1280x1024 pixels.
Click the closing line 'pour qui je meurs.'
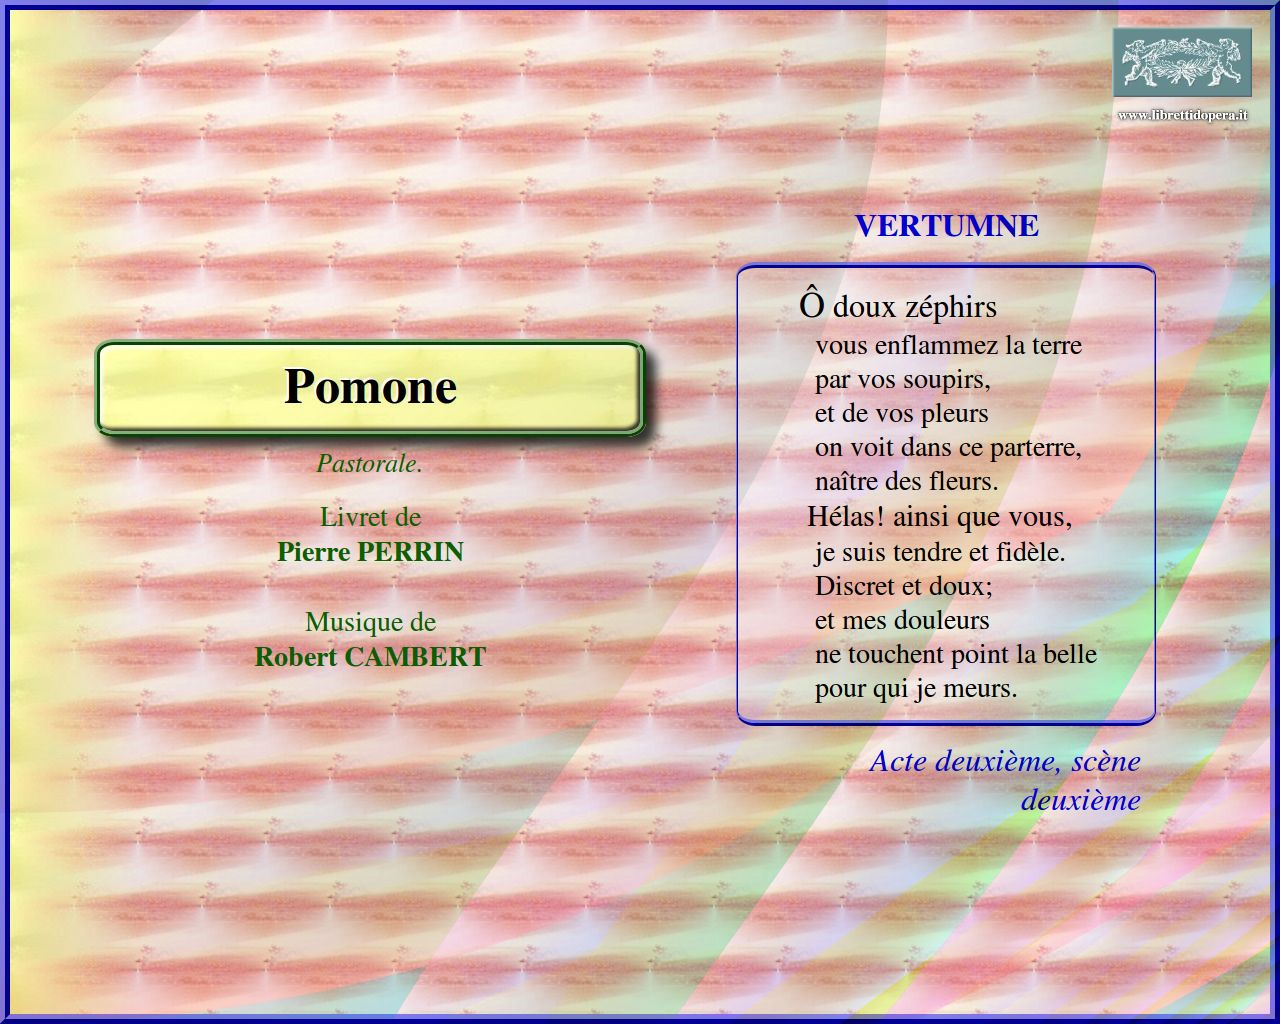coord(915,689)
